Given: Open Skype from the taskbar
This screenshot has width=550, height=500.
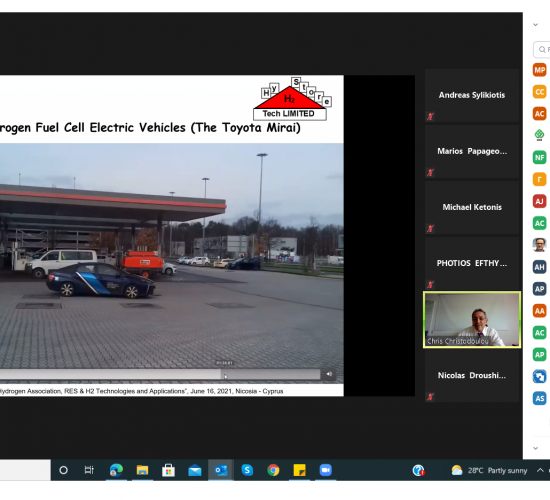Looking at the screenshot, I should tap(247, 470).
